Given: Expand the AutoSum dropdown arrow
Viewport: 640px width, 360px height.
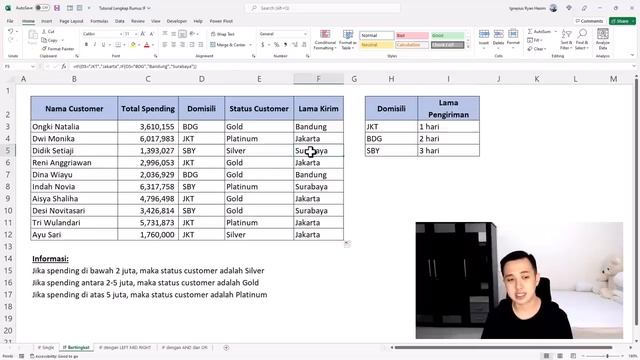Looking at the screenshot, I should 556,31.
